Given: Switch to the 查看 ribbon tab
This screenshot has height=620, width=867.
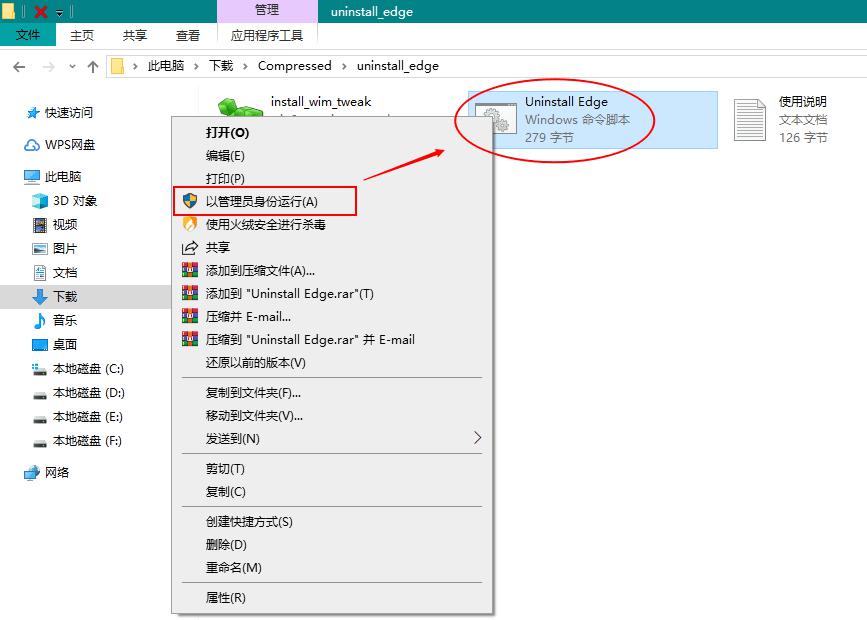Looking at the screenshot, I should point(188,35).
